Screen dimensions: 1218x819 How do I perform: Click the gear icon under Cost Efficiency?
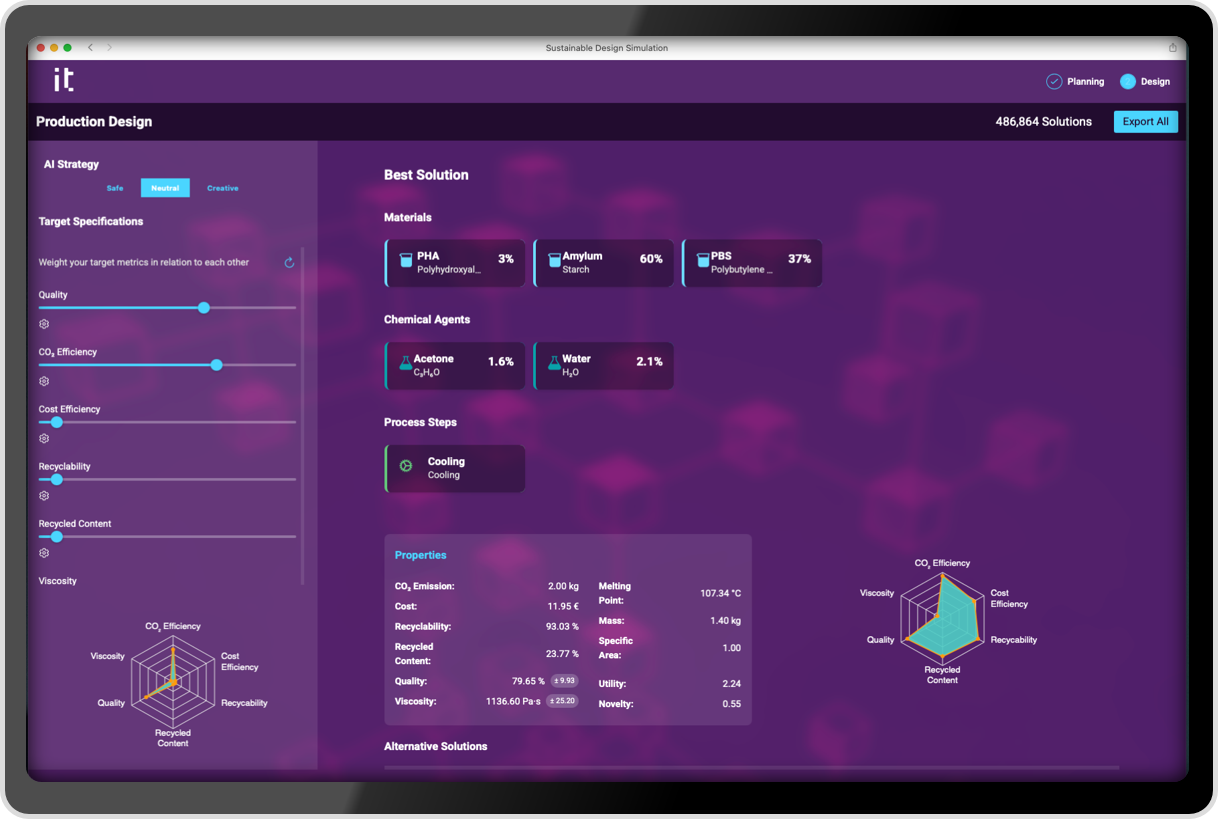point(44,438)
